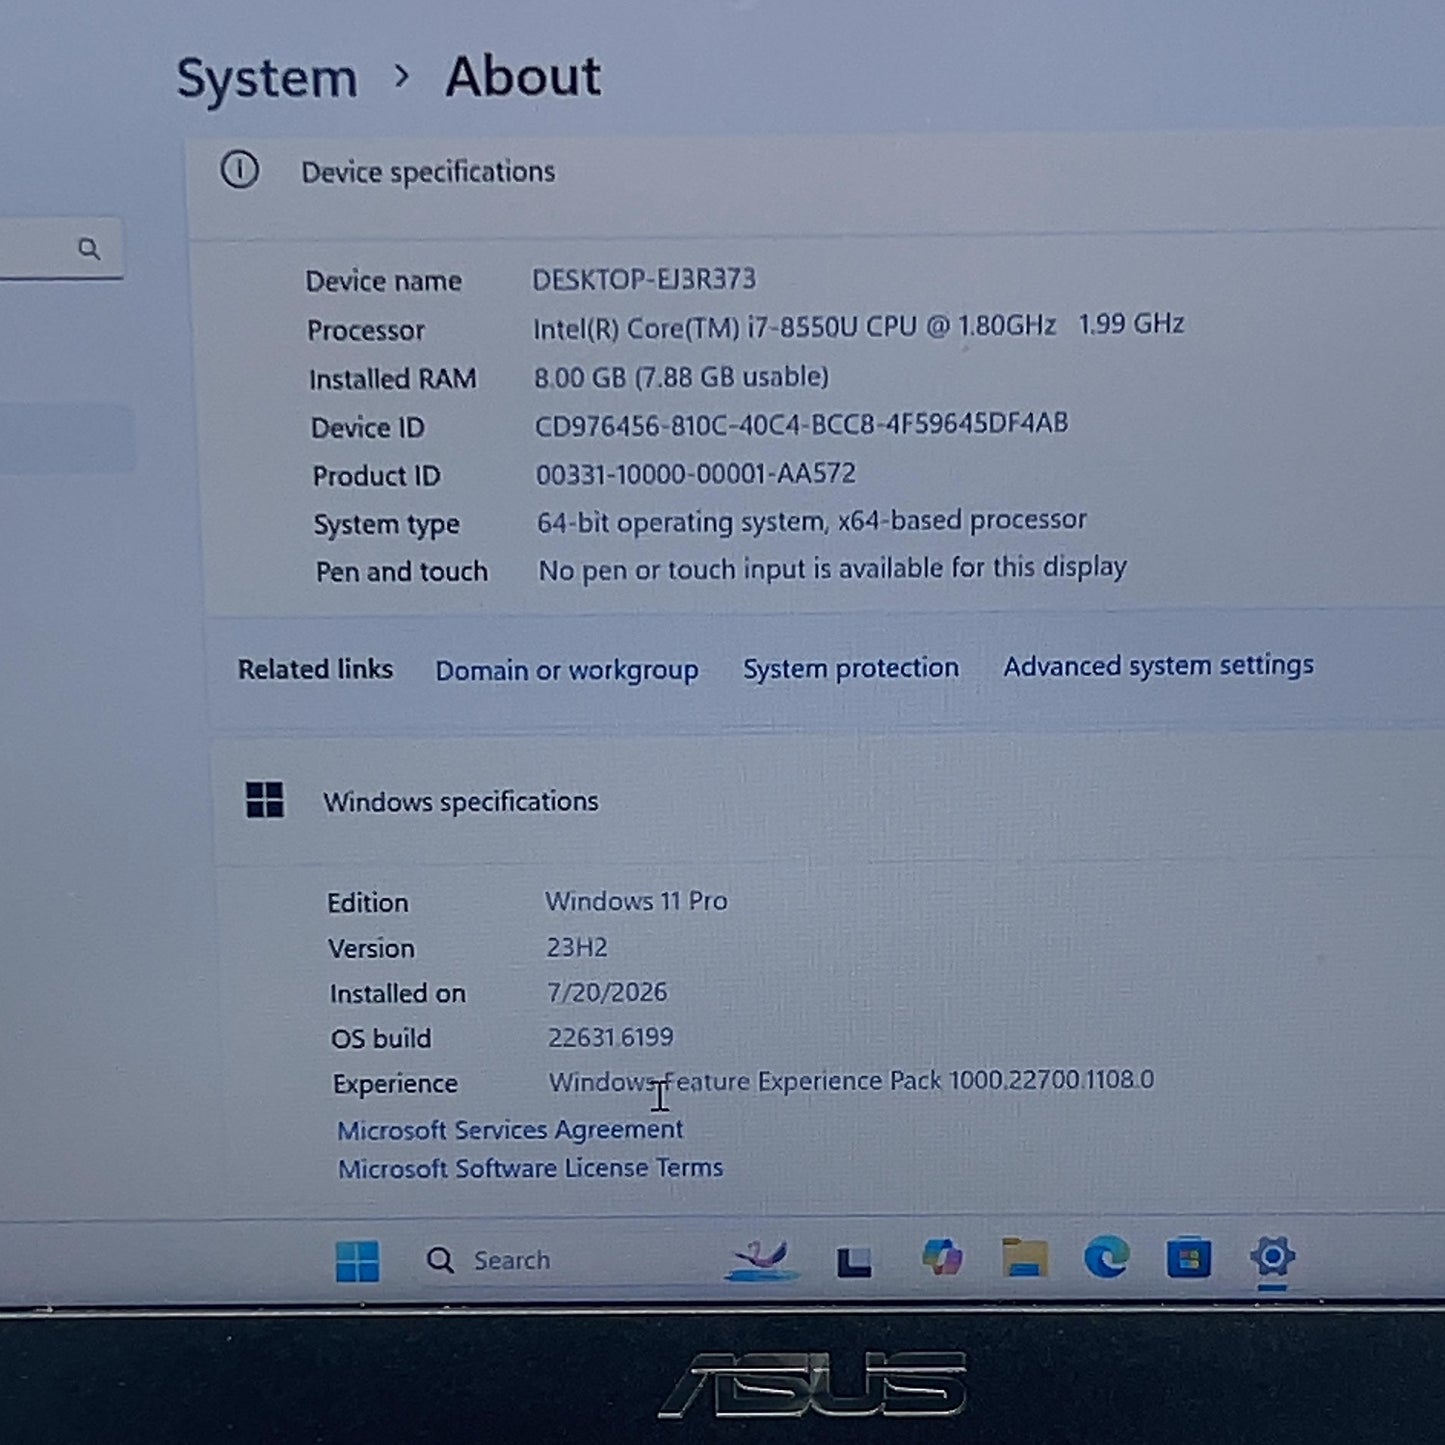The width and height of the screenshot is (1445, 1445).
Task: Open Microsoft Store from taskbar
Action: 1188,1257
